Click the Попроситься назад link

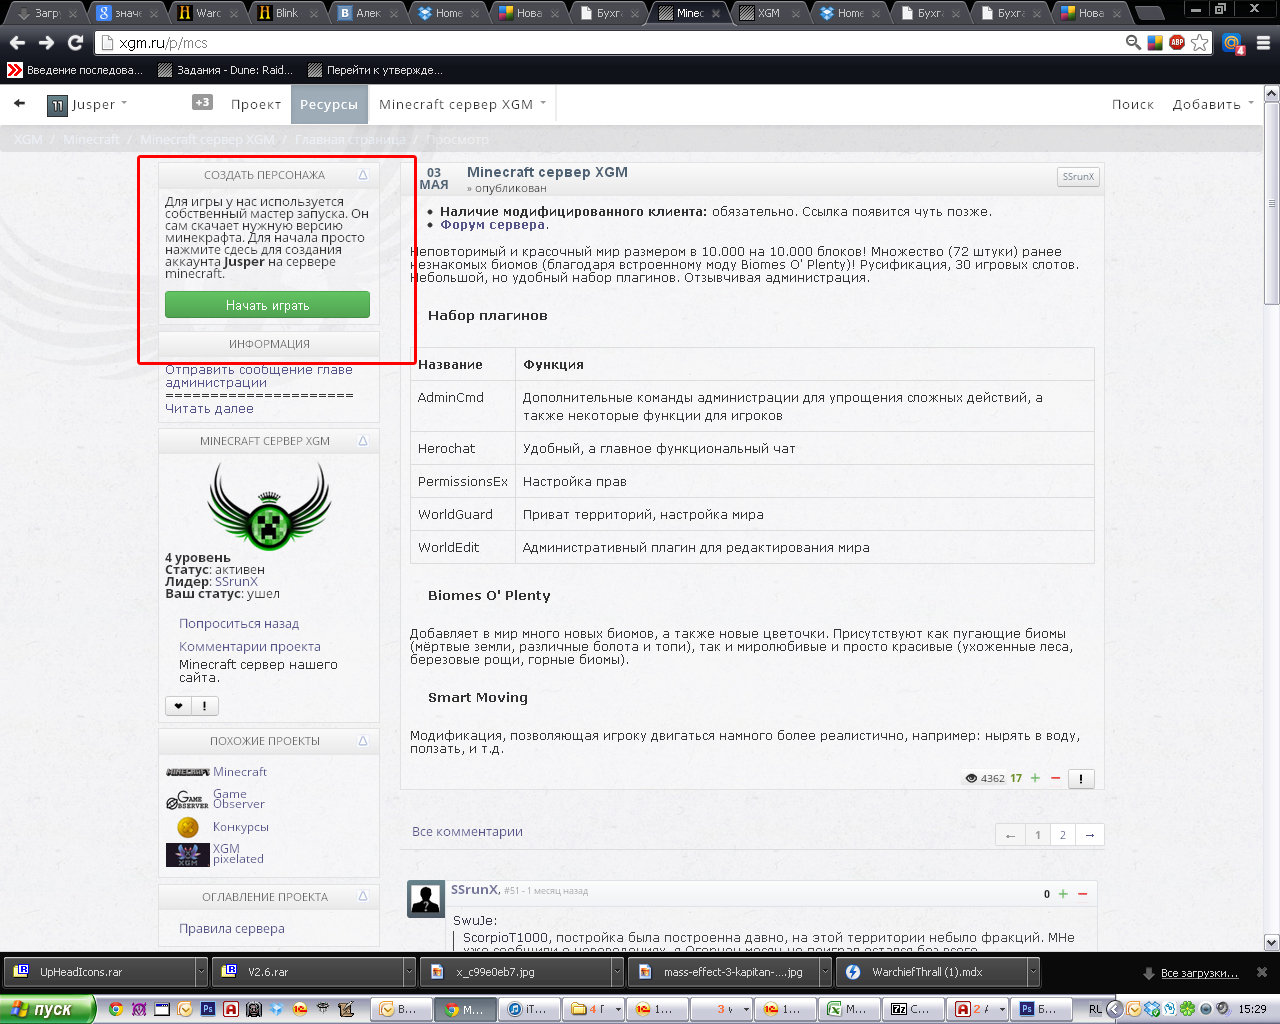coord(239,623)
